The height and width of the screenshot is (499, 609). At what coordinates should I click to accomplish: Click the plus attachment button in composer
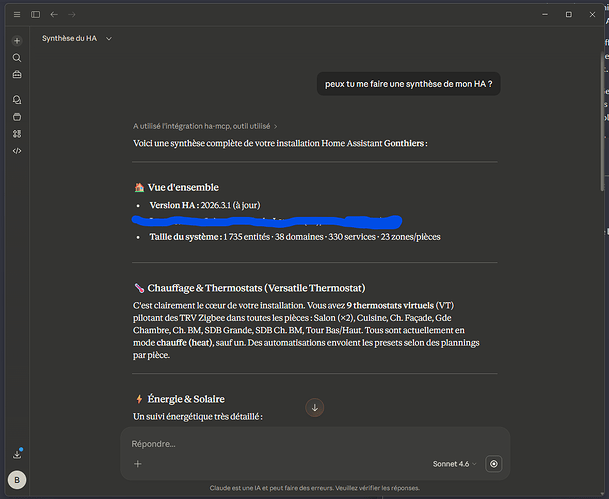click(137, 464)
